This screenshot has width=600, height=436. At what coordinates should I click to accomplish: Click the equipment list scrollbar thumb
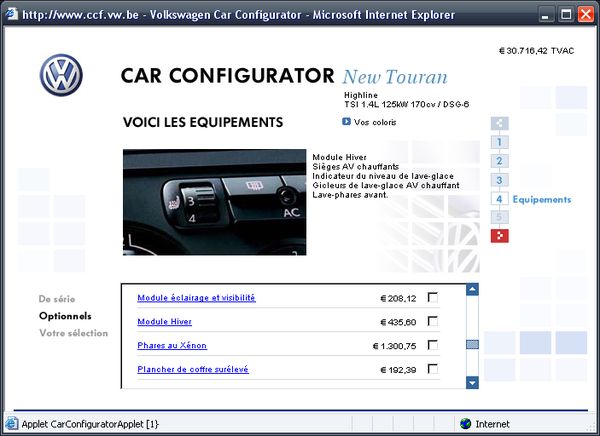tap(473, 345)
